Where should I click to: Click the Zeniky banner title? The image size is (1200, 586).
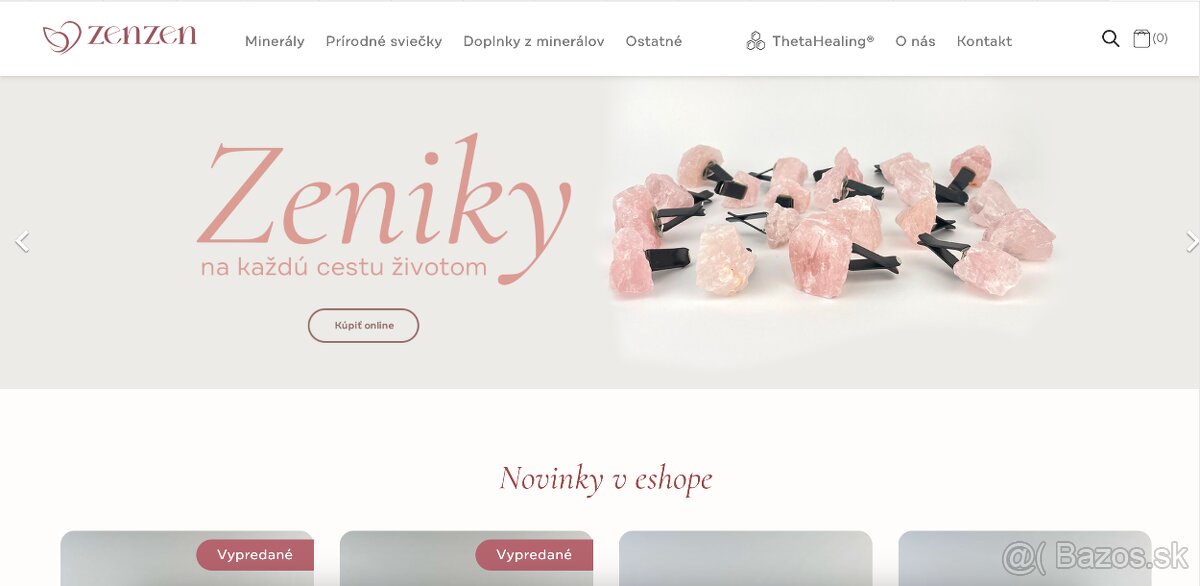[384, 200]
